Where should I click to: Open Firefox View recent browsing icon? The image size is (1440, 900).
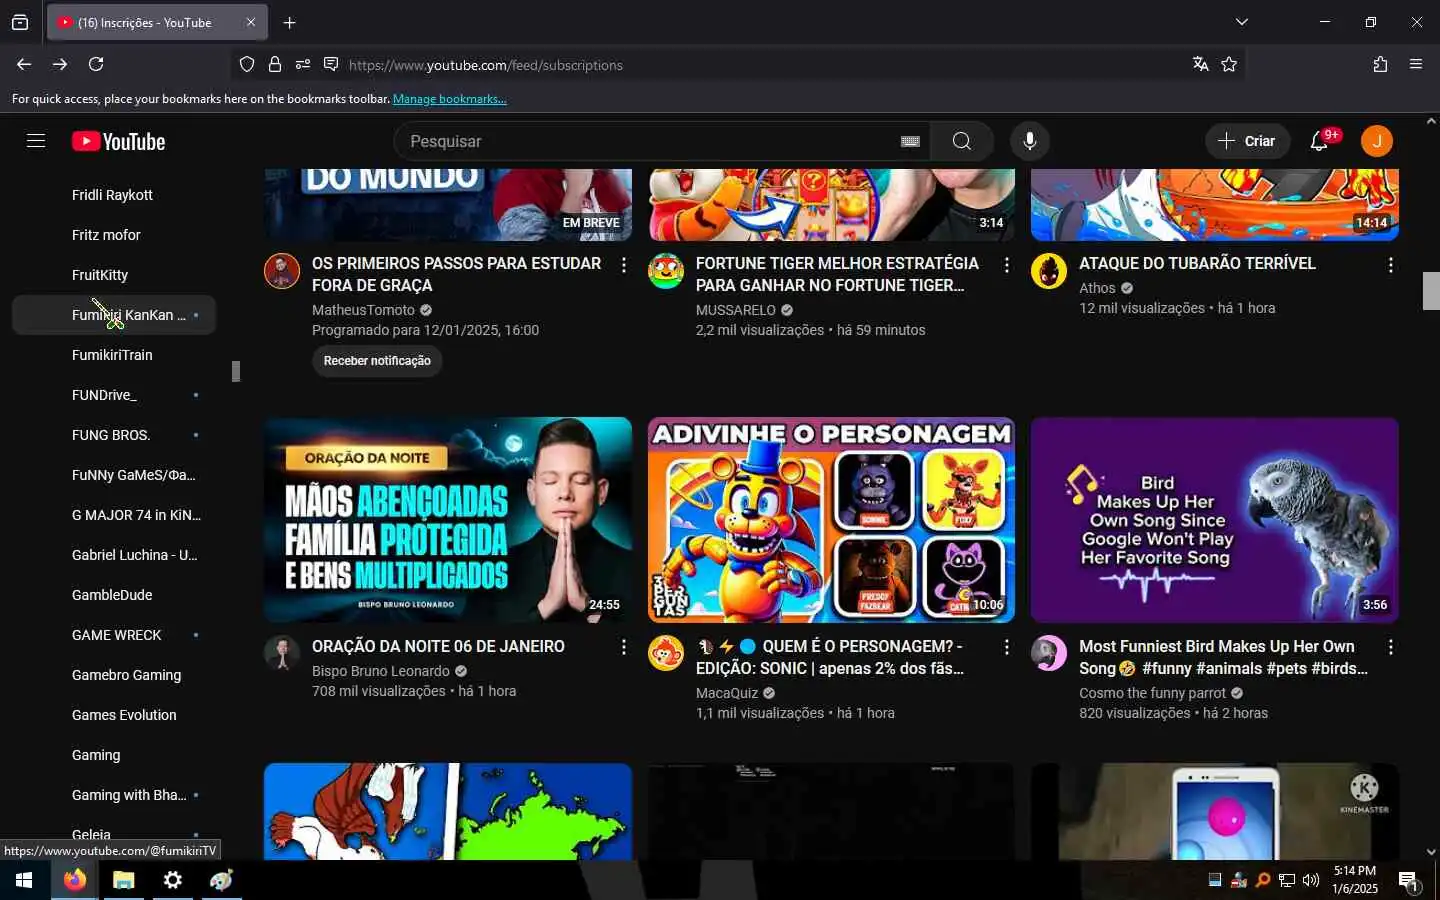(x=20, y=22)
